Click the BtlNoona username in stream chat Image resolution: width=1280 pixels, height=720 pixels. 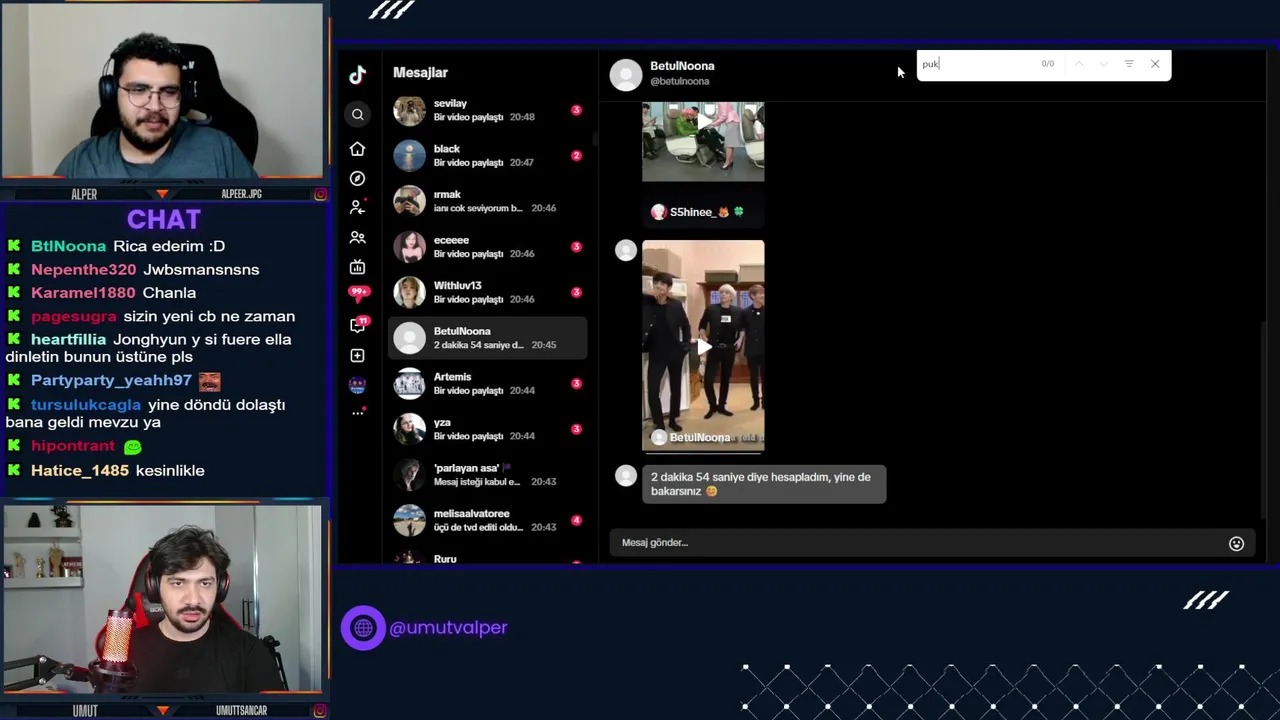(x=68, y=246)
